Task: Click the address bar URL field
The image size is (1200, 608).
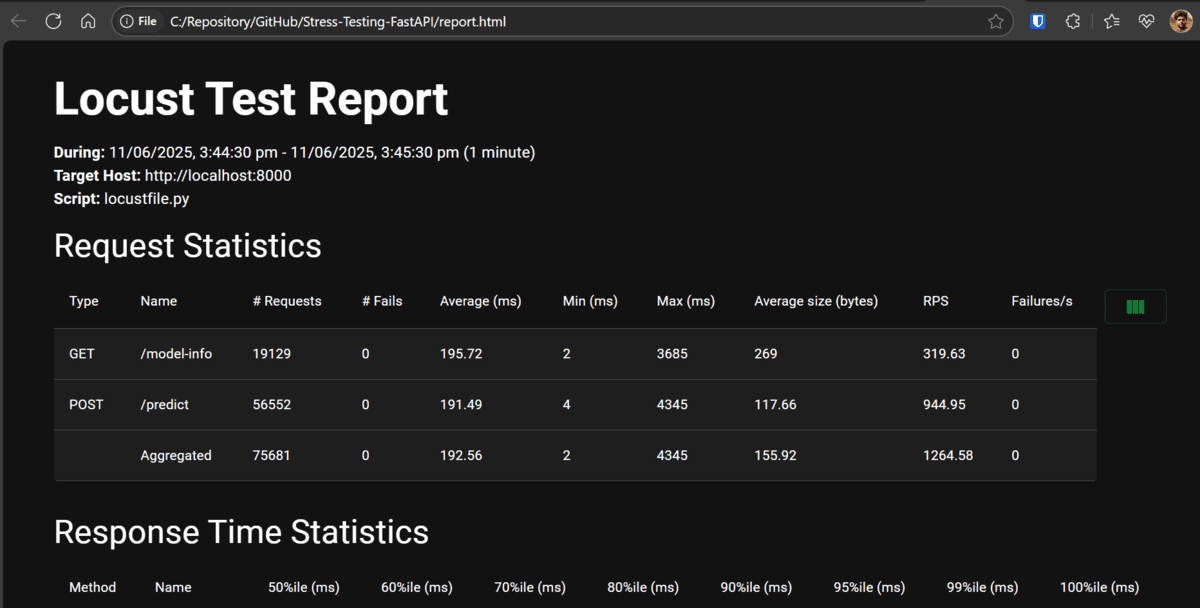Action: [x=560, y=21]
